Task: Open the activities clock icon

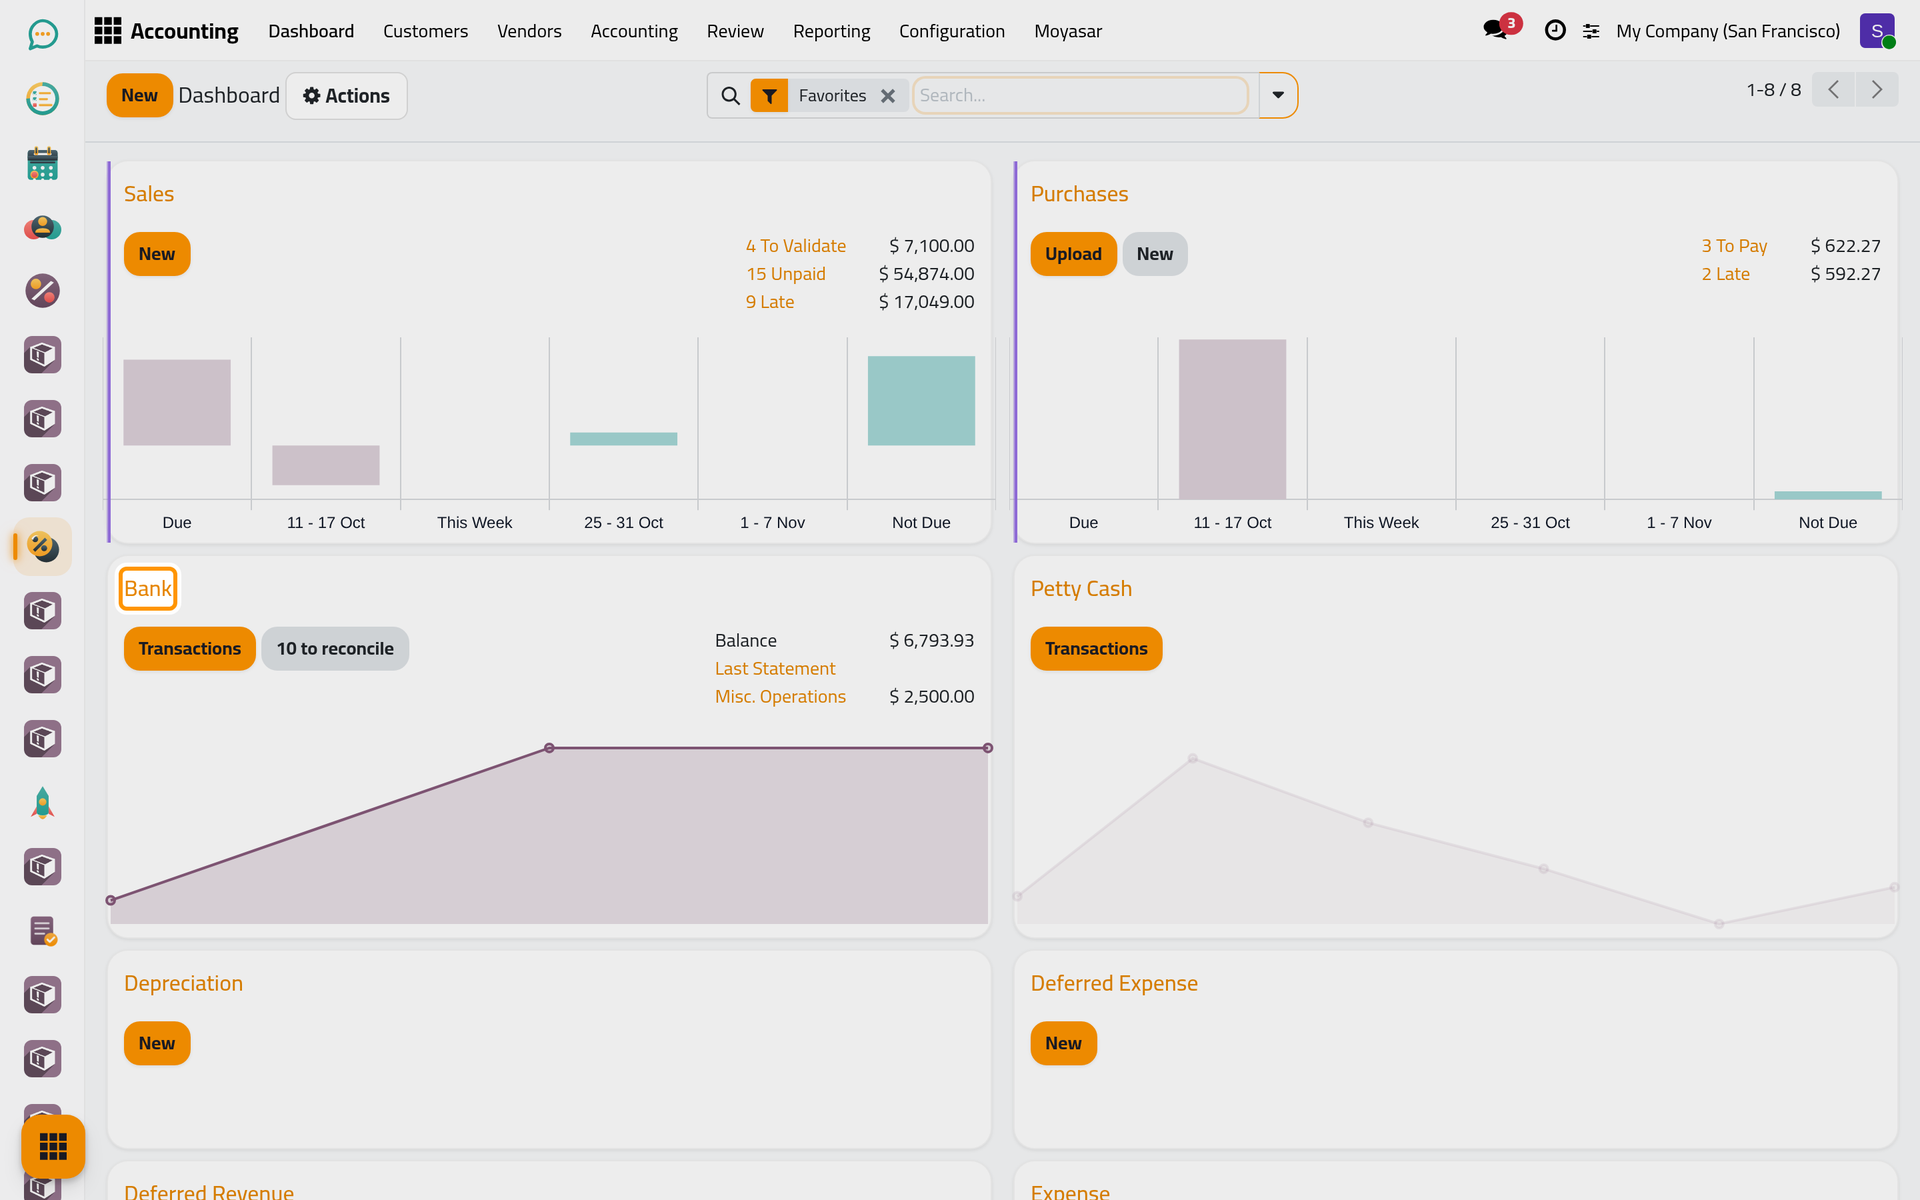Action: coord(1555,31)
